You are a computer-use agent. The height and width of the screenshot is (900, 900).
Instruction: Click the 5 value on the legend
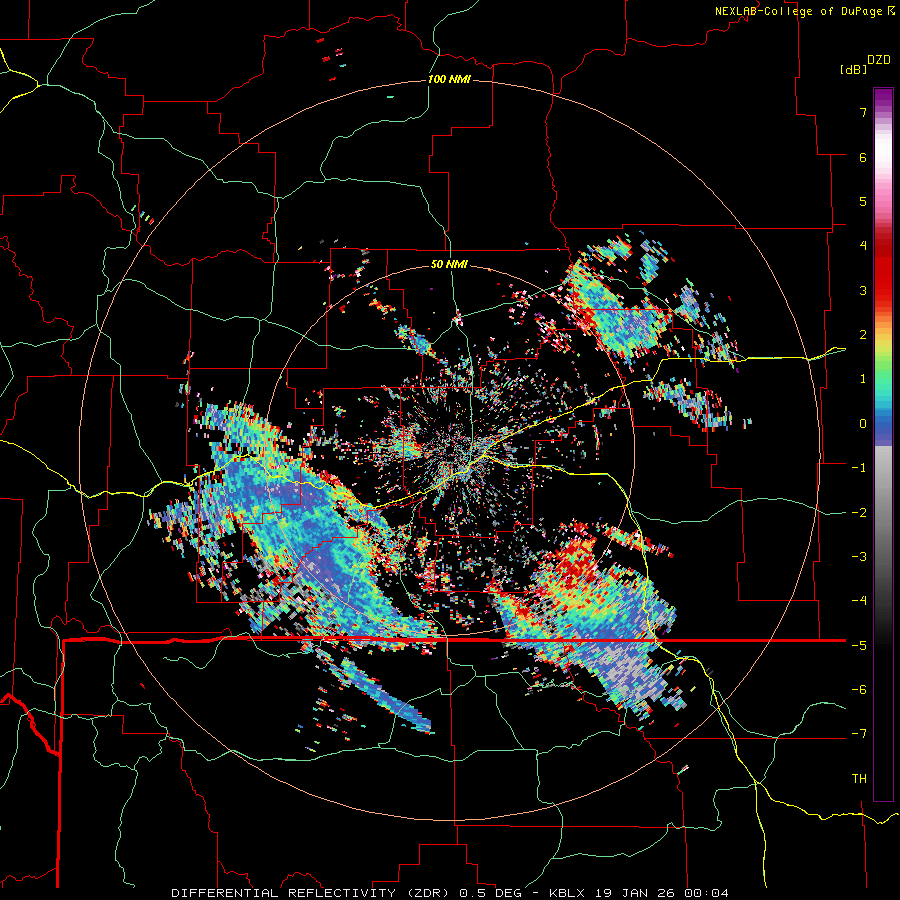(863, 201)
